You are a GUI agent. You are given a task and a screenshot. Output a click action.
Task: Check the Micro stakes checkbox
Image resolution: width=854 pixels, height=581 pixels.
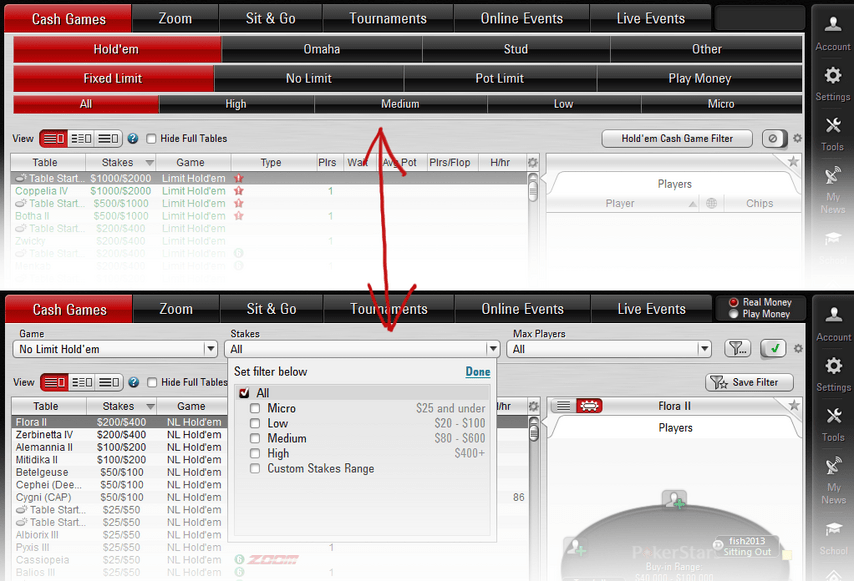click(255, 408)
